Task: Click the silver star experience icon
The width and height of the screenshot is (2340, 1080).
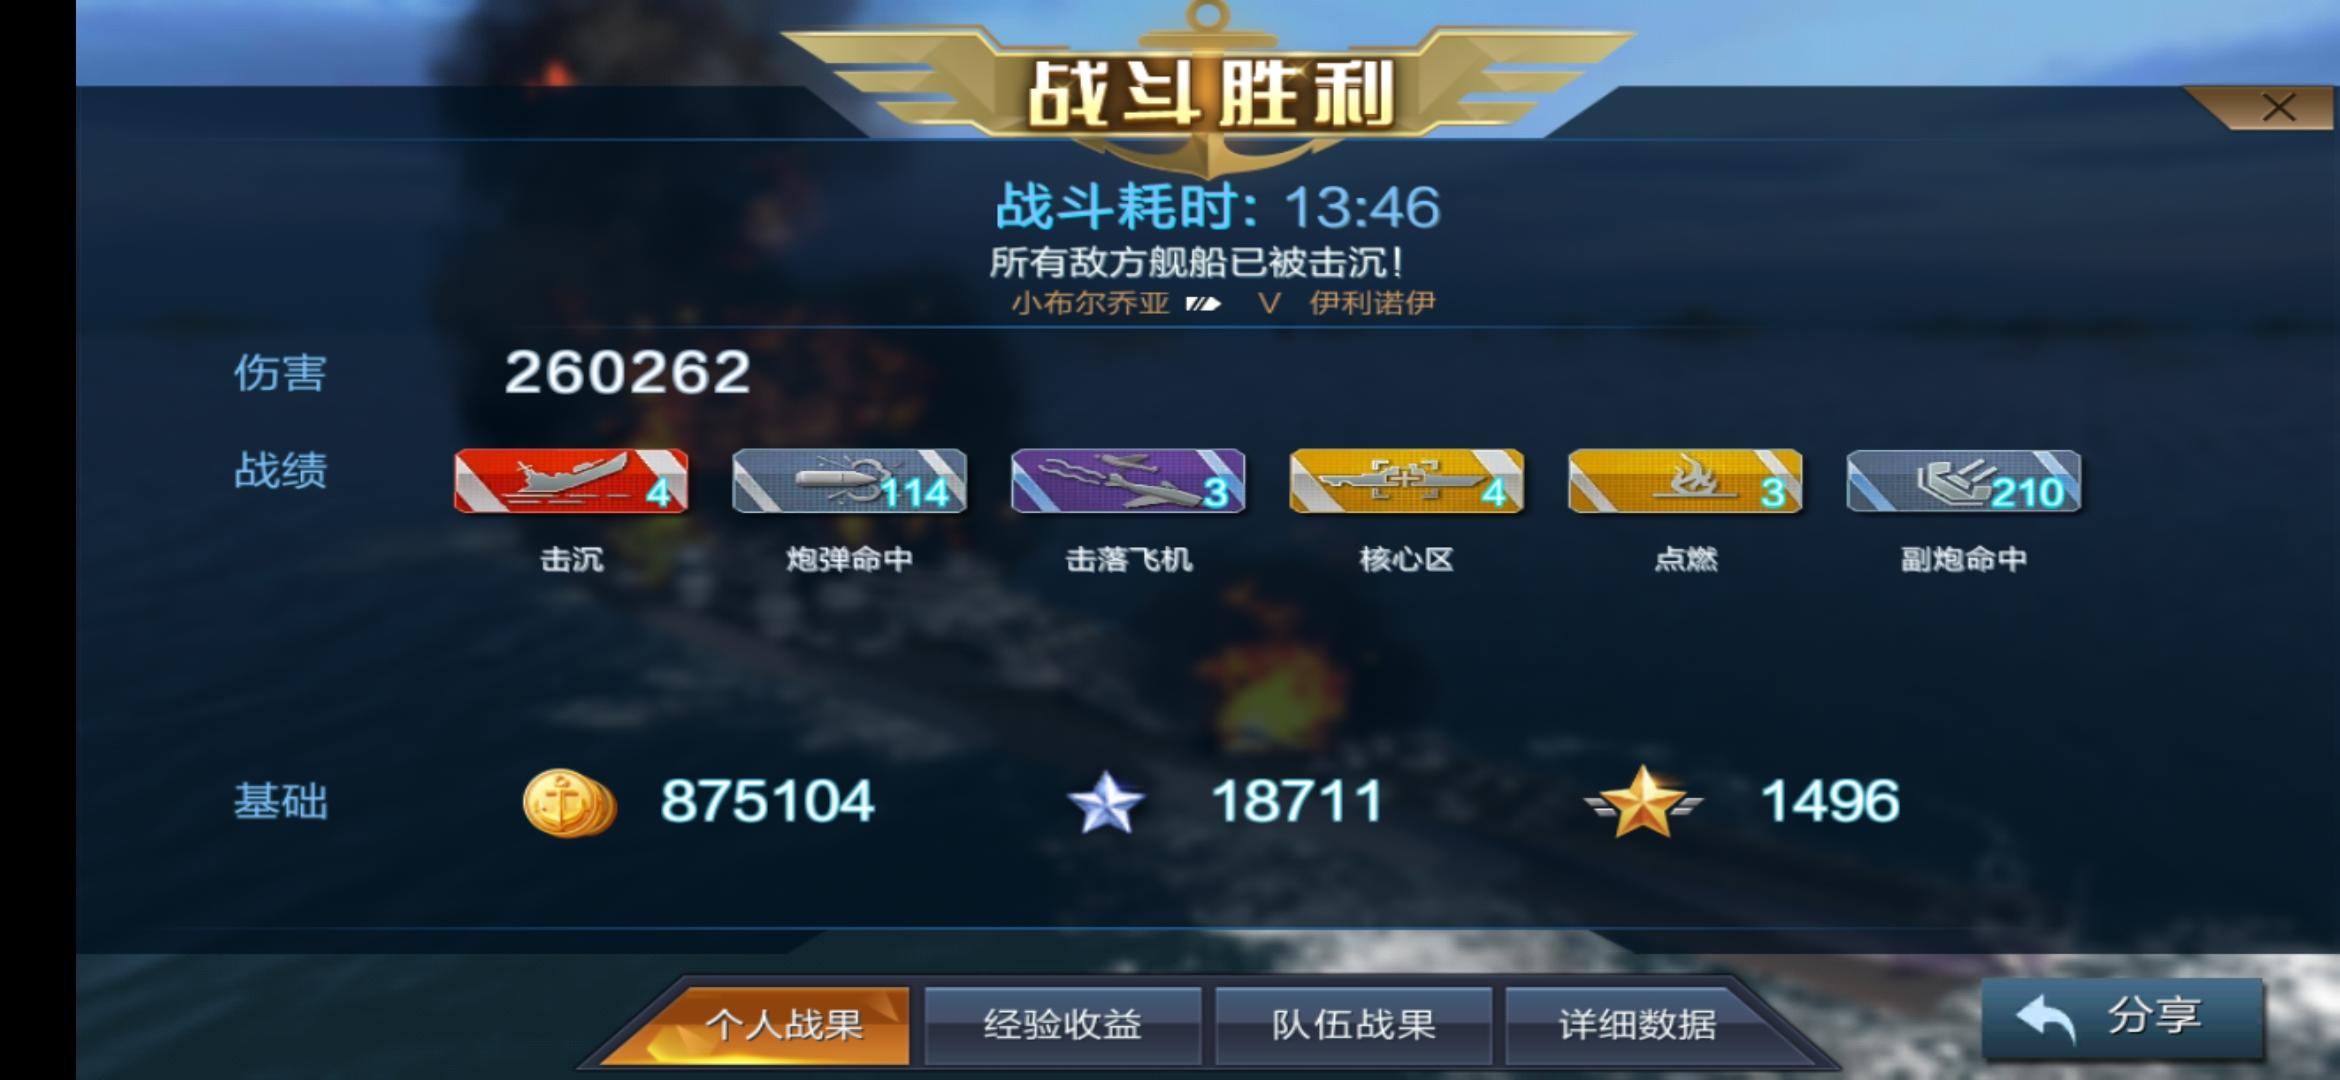Action: (1105, 803)
